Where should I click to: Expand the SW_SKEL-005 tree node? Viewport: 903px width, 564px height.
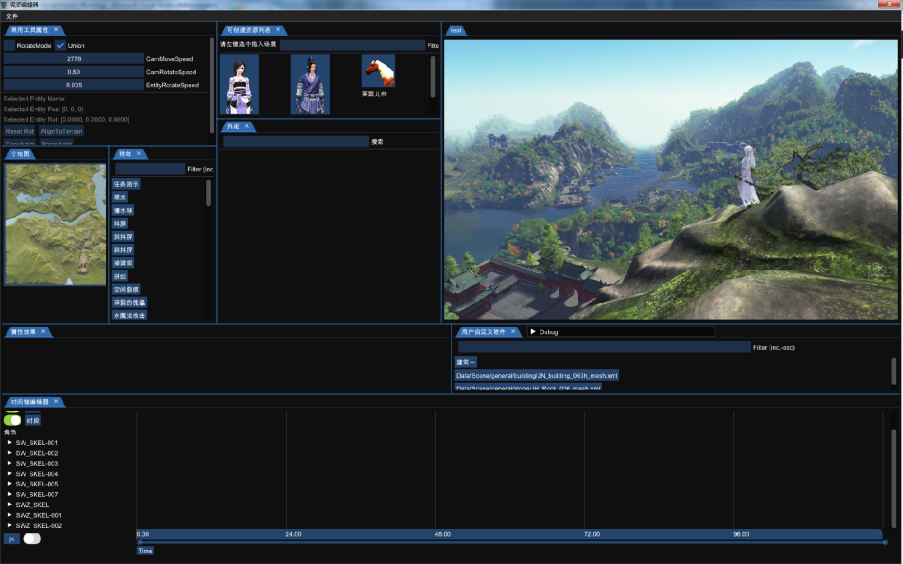click(x=10, y=484)
